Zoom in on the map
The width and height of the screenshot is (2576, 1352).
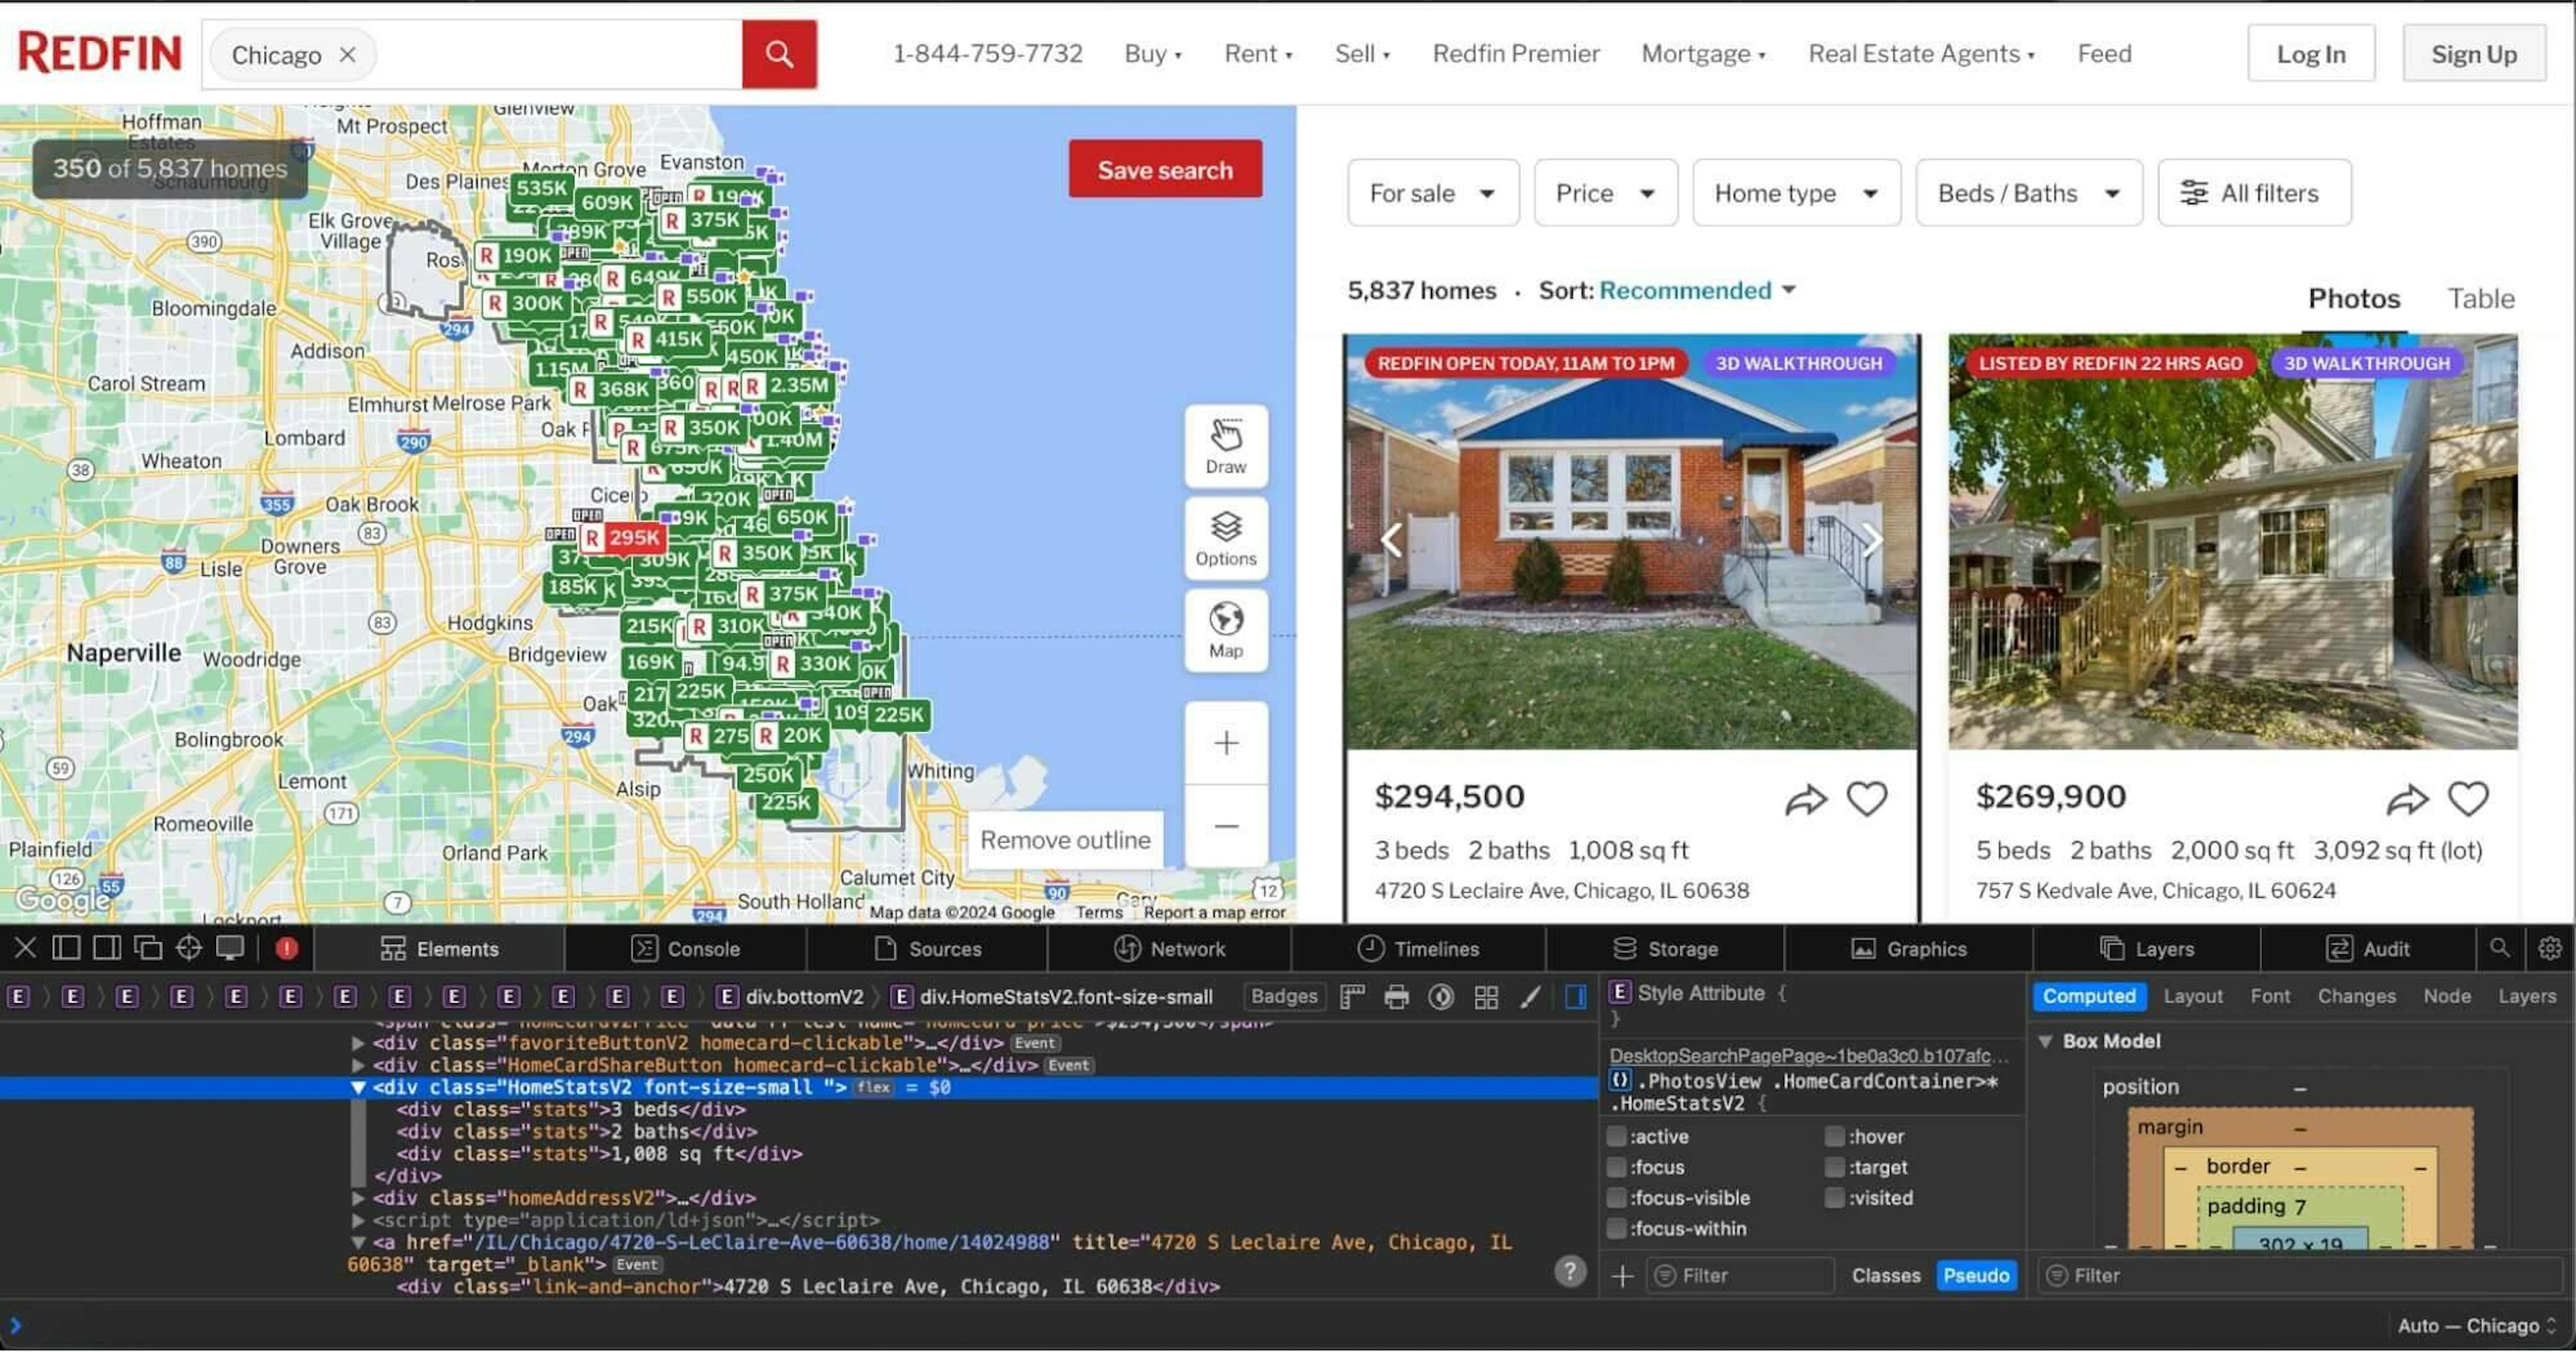(x=1226, y=743)
